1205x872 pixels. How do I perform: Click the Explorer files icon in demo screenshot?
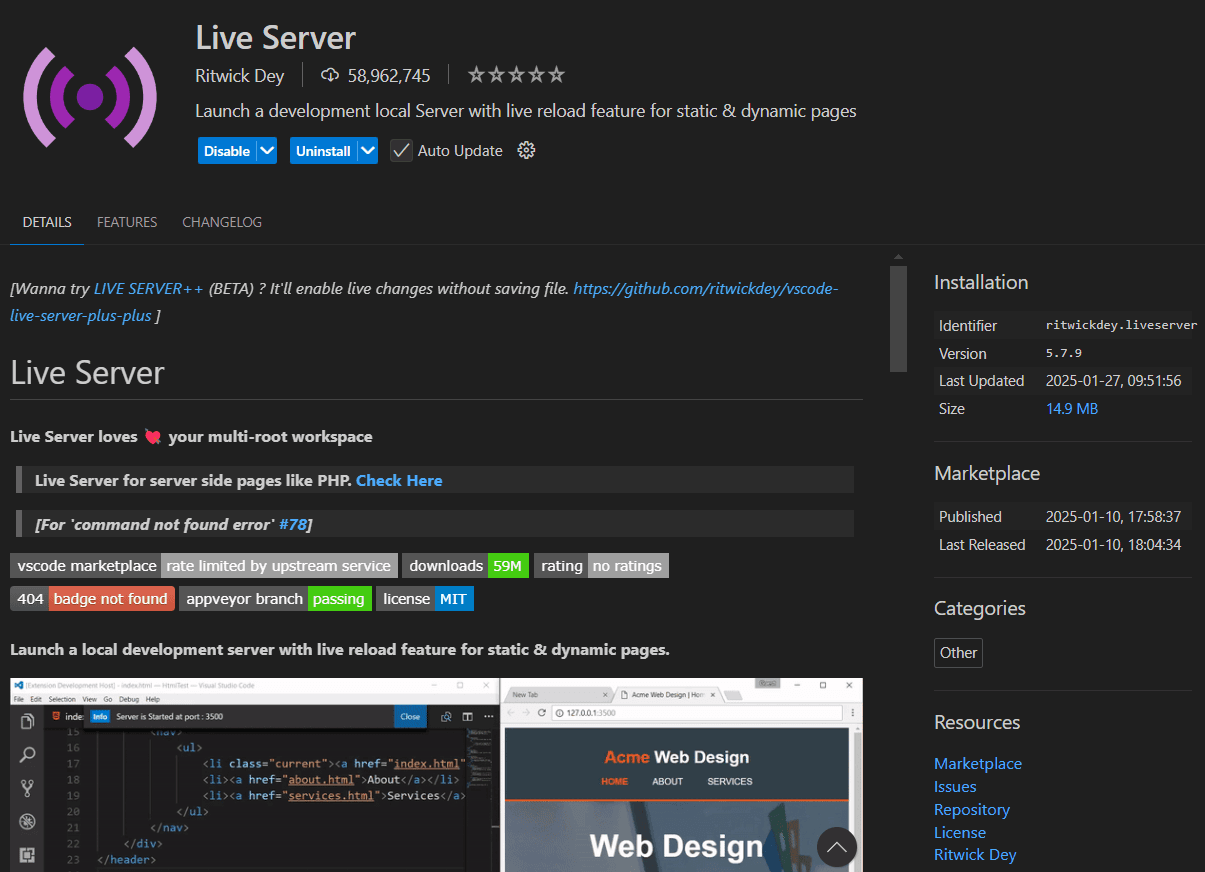[x=27, y=722]
